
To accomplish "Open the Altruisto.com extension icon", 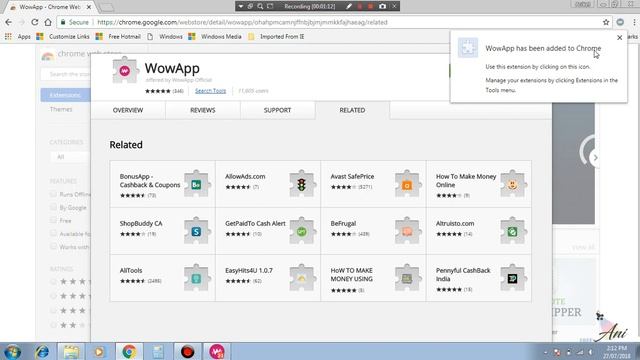I will [x=513, y=231].
